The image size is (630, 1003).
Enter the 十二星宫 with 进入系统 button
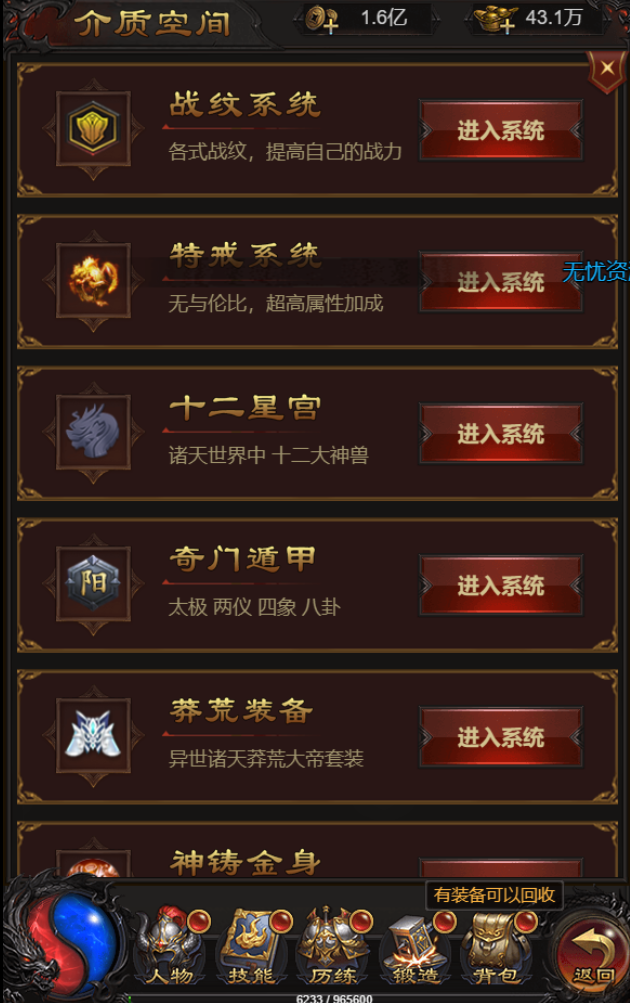(x=501, y=433)
